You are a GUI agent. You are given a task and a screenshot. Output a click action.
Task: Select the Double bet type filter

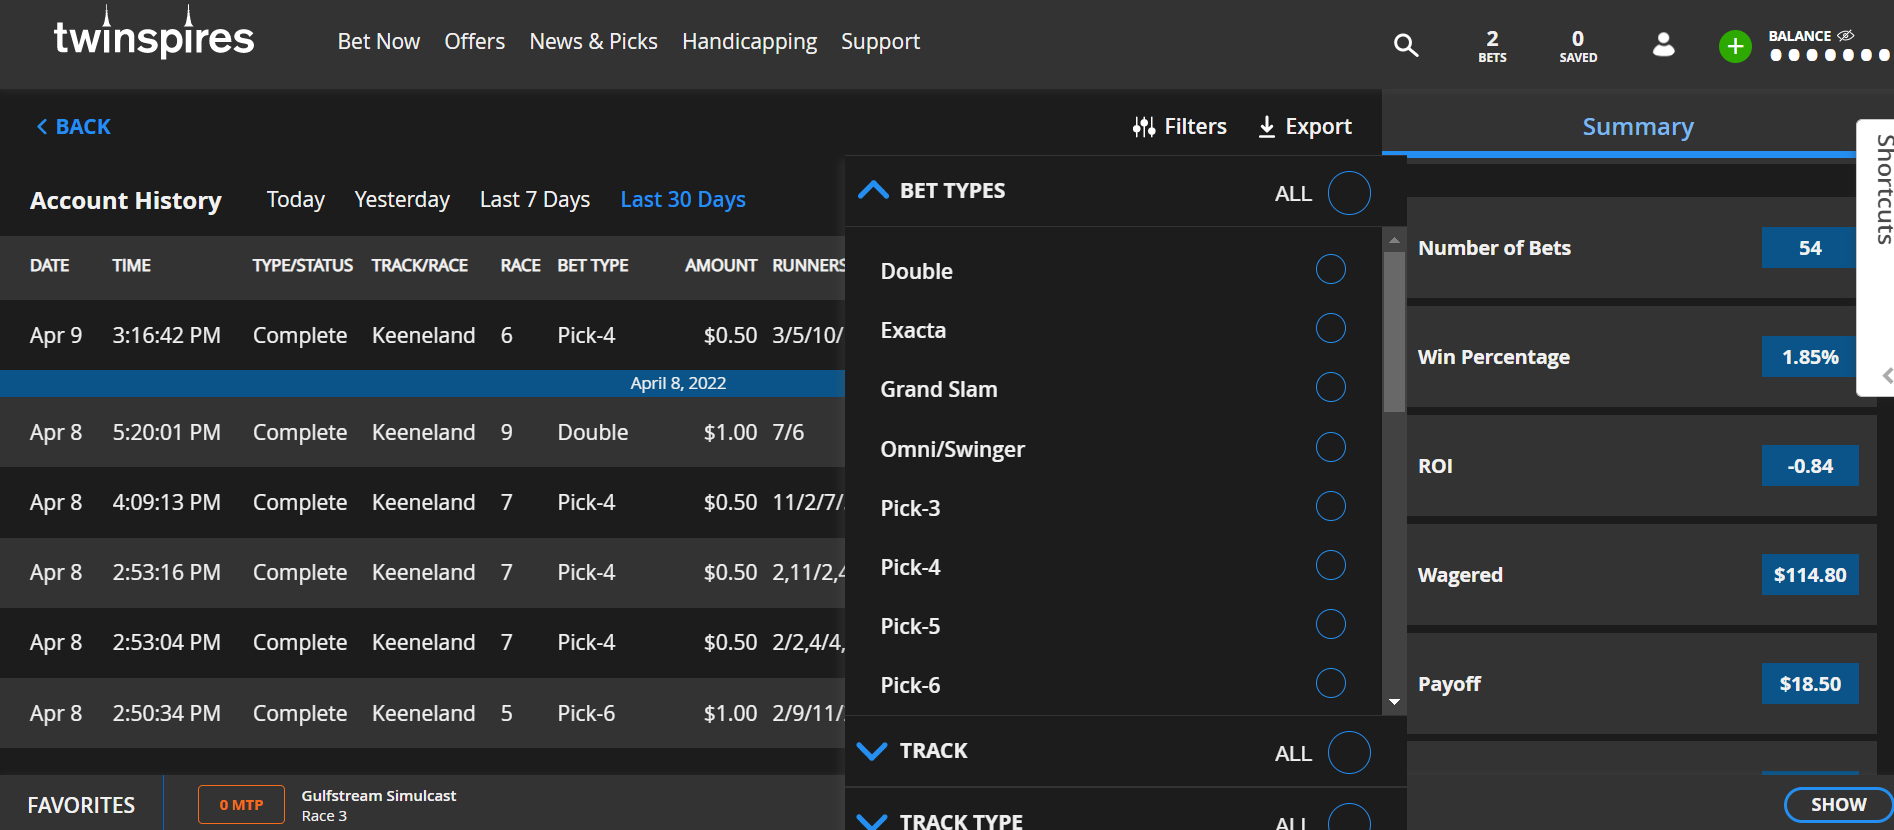coord(1330,269)
